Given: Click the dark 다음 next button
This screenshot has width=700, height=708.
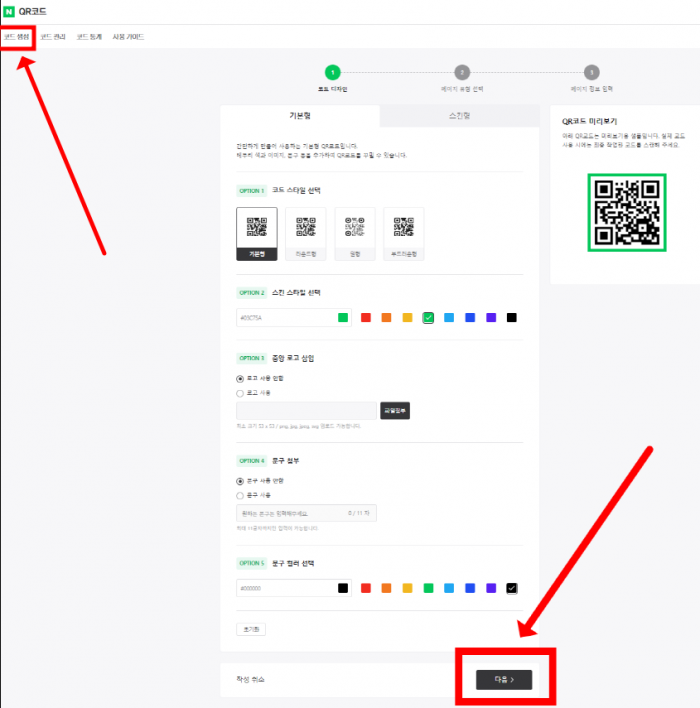Looking at the screenshot, I should pyautogui.click(x=504, y=680).
